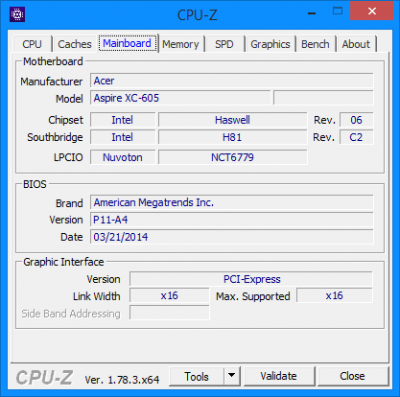The height and width of the screenshot is (397, 400).
Task: Click the CPU-Z application icon in title bar
Action: [17, 15]
